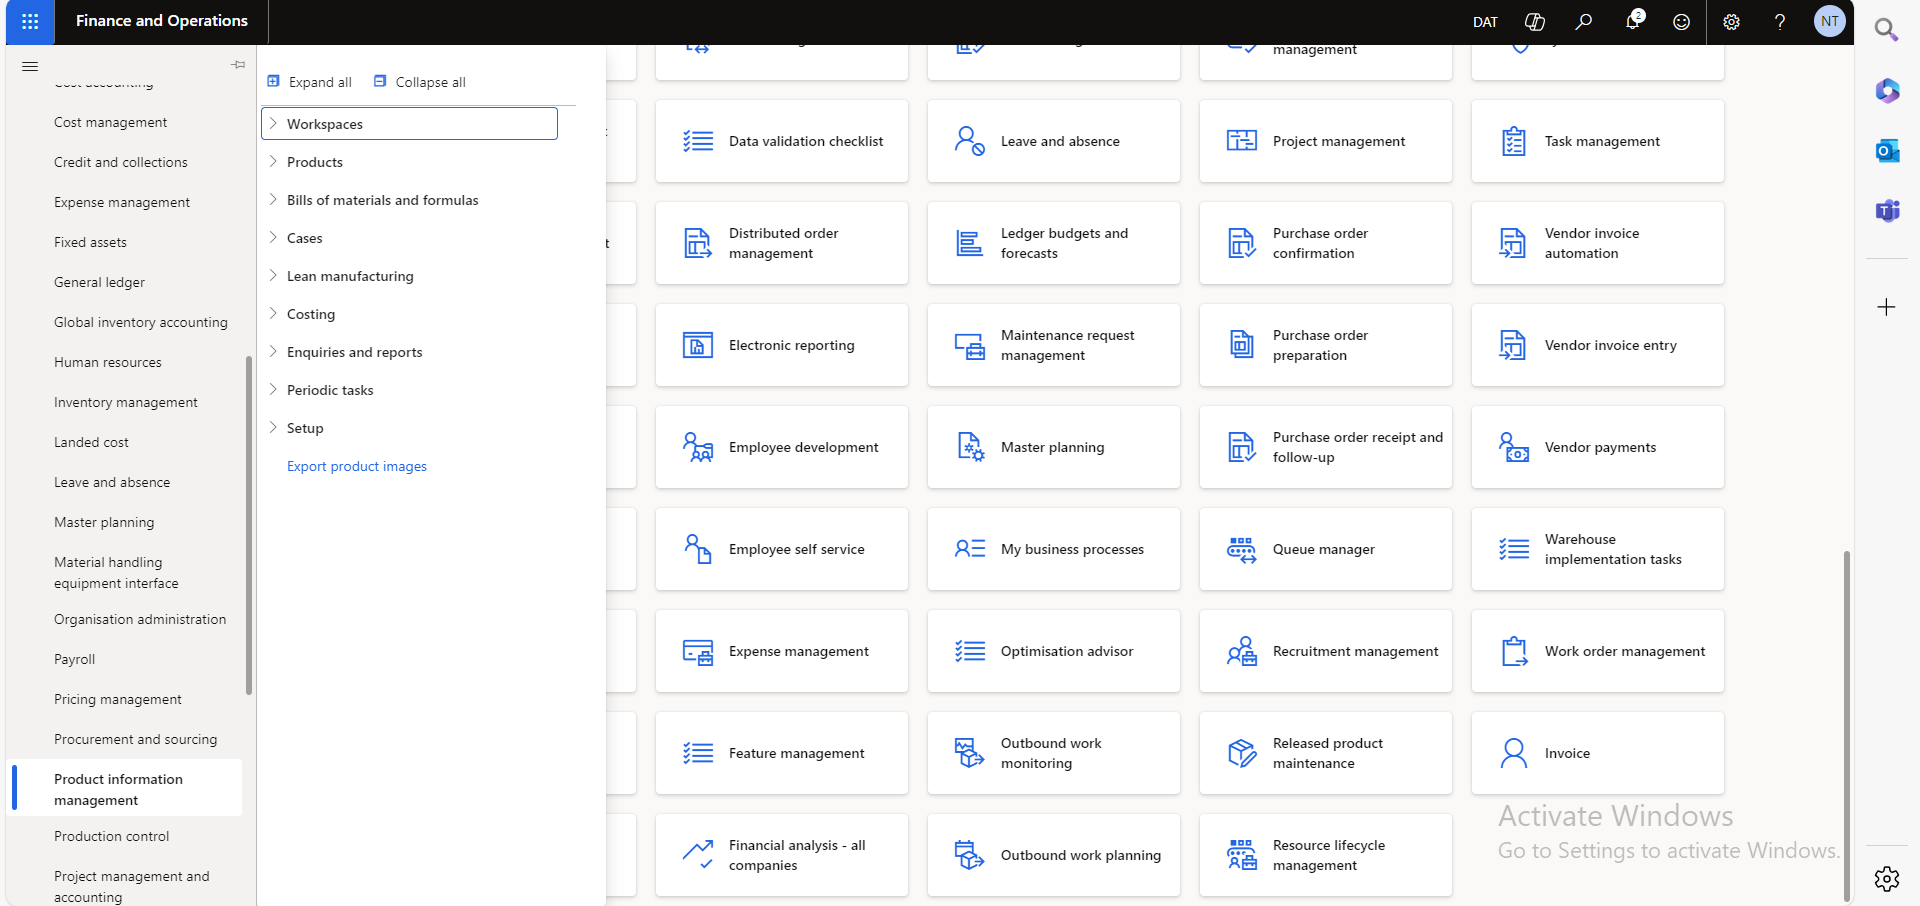This screenshot has width=1920, height=906.
Task: Open the settings gear in header
Action: pos(1731,22)
